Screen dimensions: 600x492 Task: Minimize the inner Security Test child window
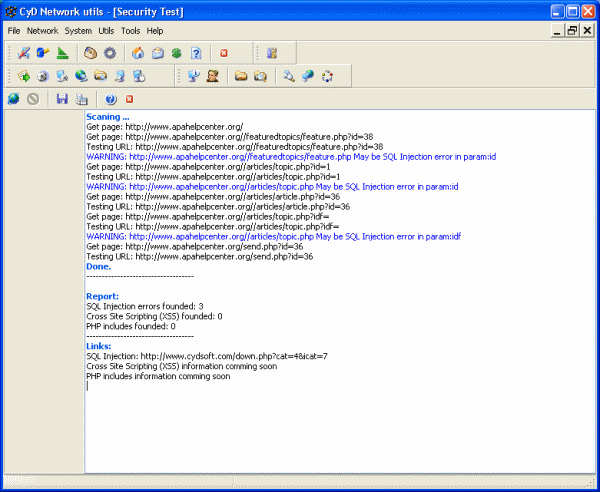click(557, 30)
